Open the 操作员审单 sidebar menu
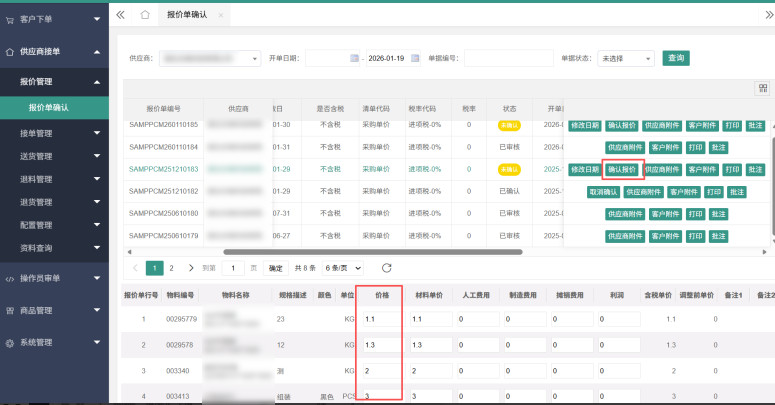 pyautogui.click(x=54, y=278)
